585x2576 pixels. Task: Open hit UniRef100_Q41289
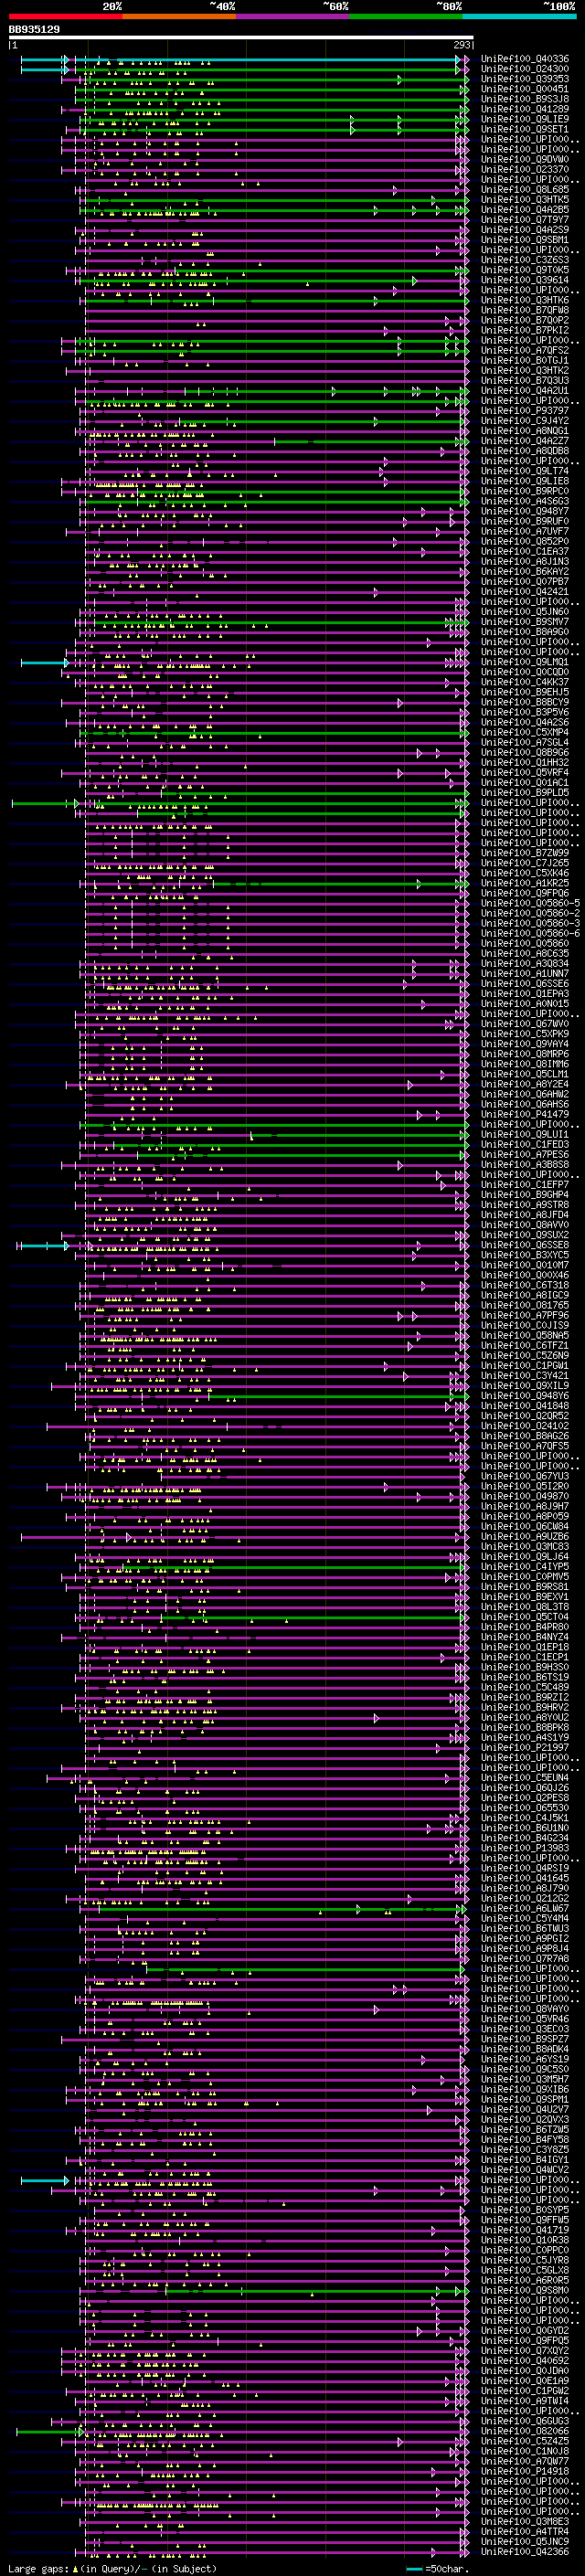[525, 109]
